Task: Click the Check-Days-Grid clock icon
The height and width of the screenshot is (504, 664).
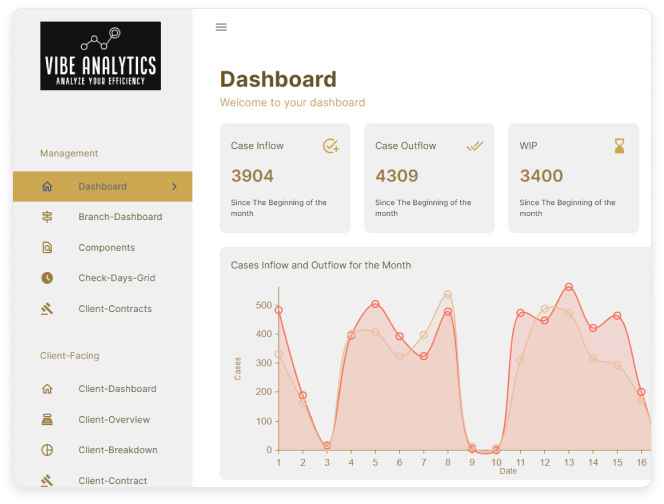Action: 47,278
